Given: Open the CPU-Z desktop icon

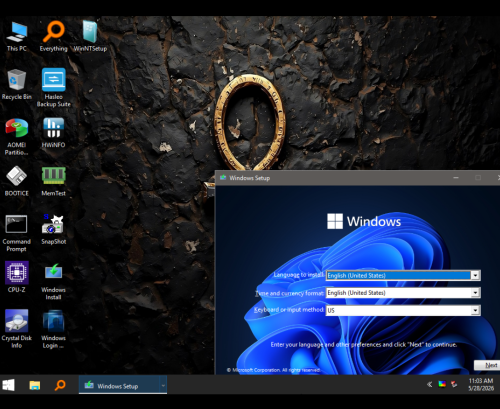Looking at the screenshot, I should (17, 277).
